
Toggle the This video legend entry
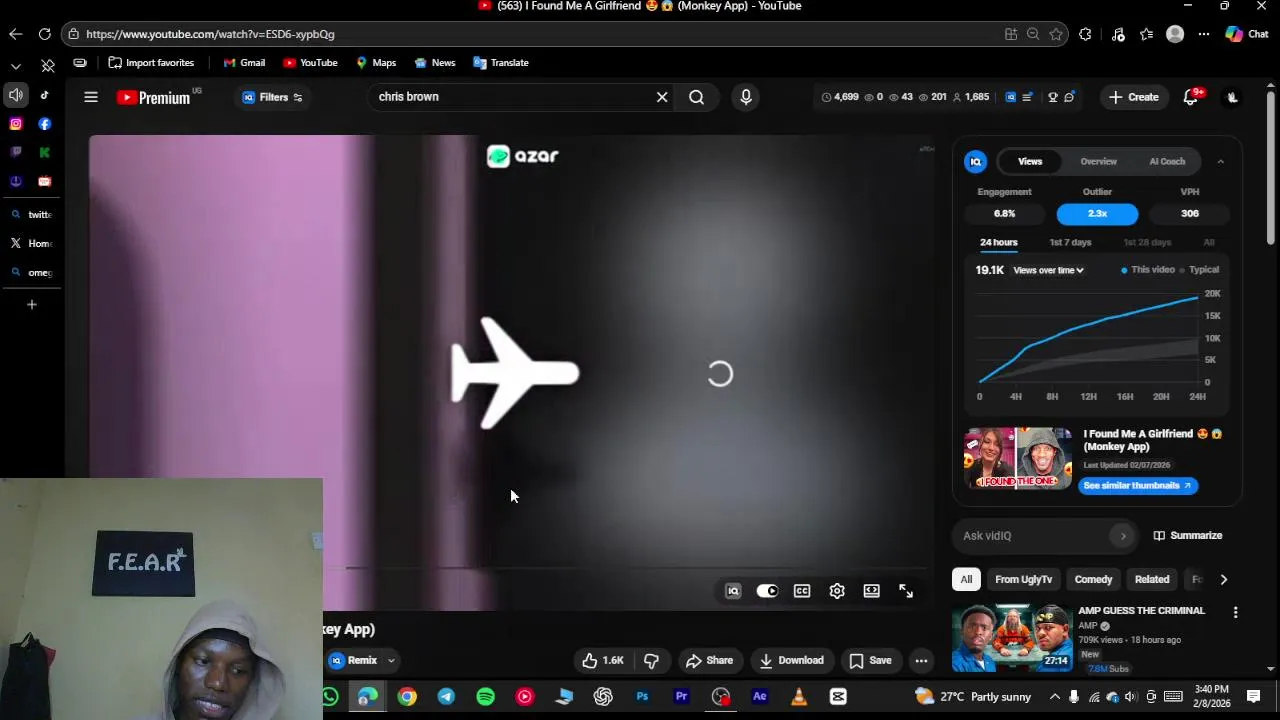pyautogui.click(x=1147, y=270)
